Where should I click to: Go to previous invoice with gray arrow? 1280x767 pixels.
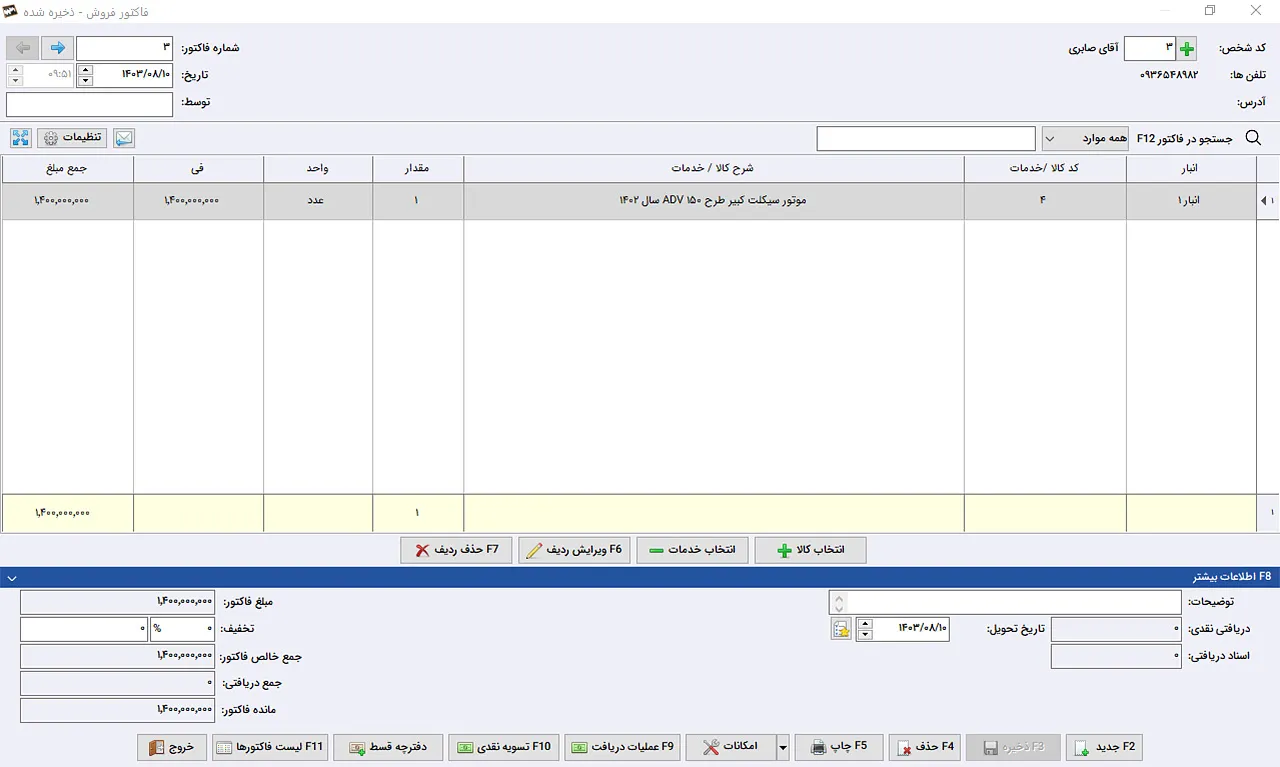tap(23, 48)
